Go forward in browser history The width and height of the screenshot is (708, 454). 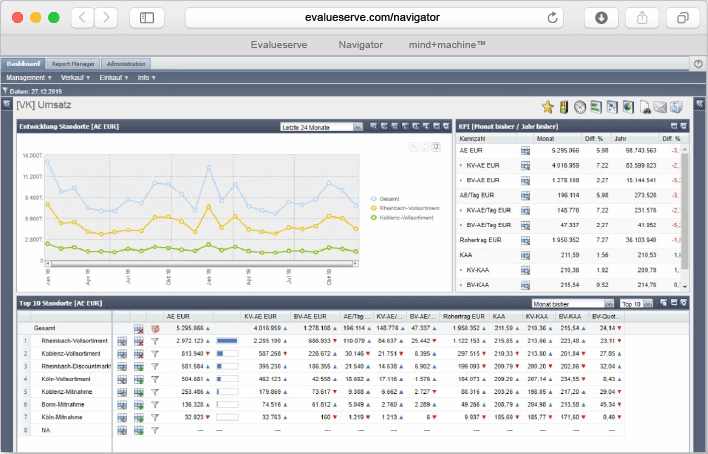(106, 18)
